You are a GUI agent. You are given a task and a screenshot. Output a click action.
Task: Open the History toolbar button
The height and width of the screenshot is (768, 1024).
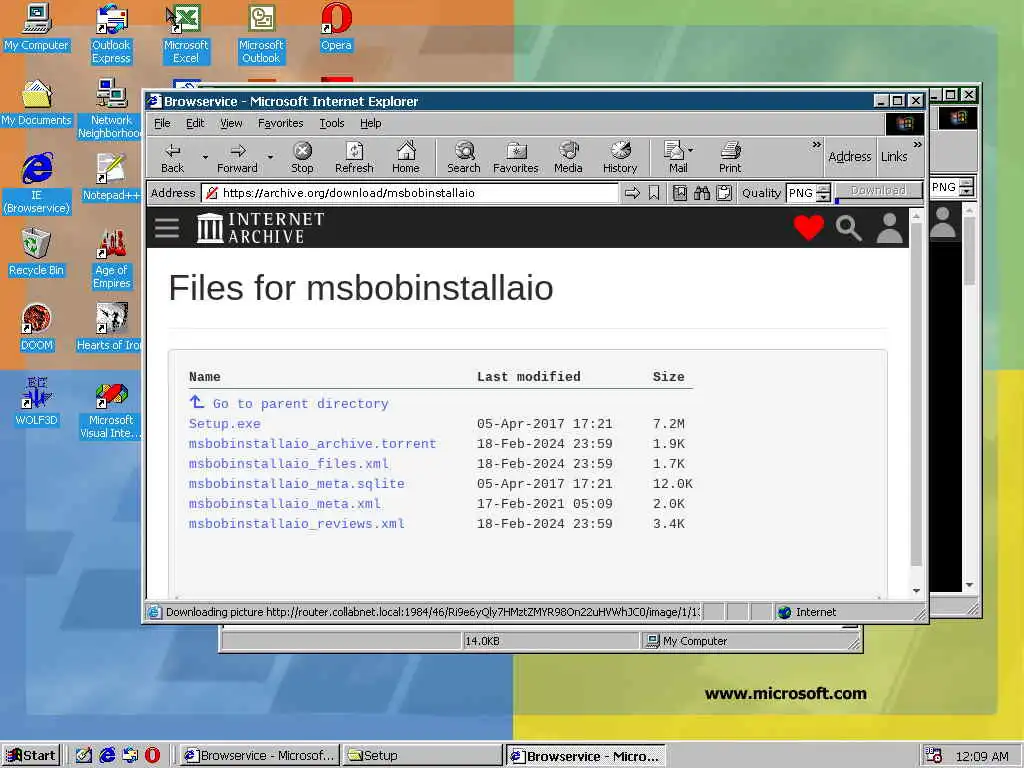[620, 157]
